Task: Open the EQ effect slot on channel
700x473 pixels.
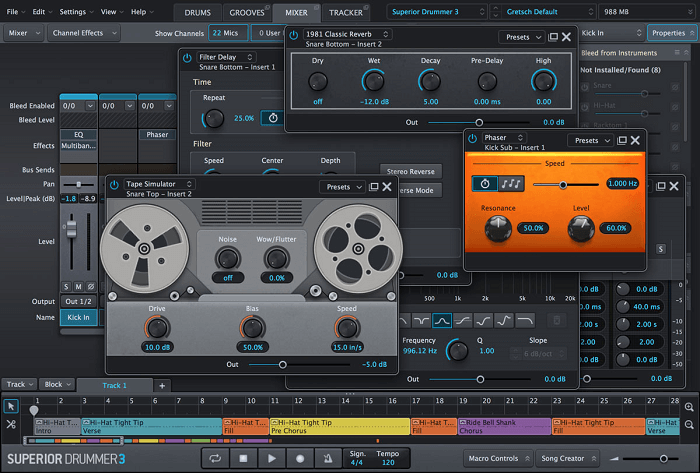Action: click(79, 135)
